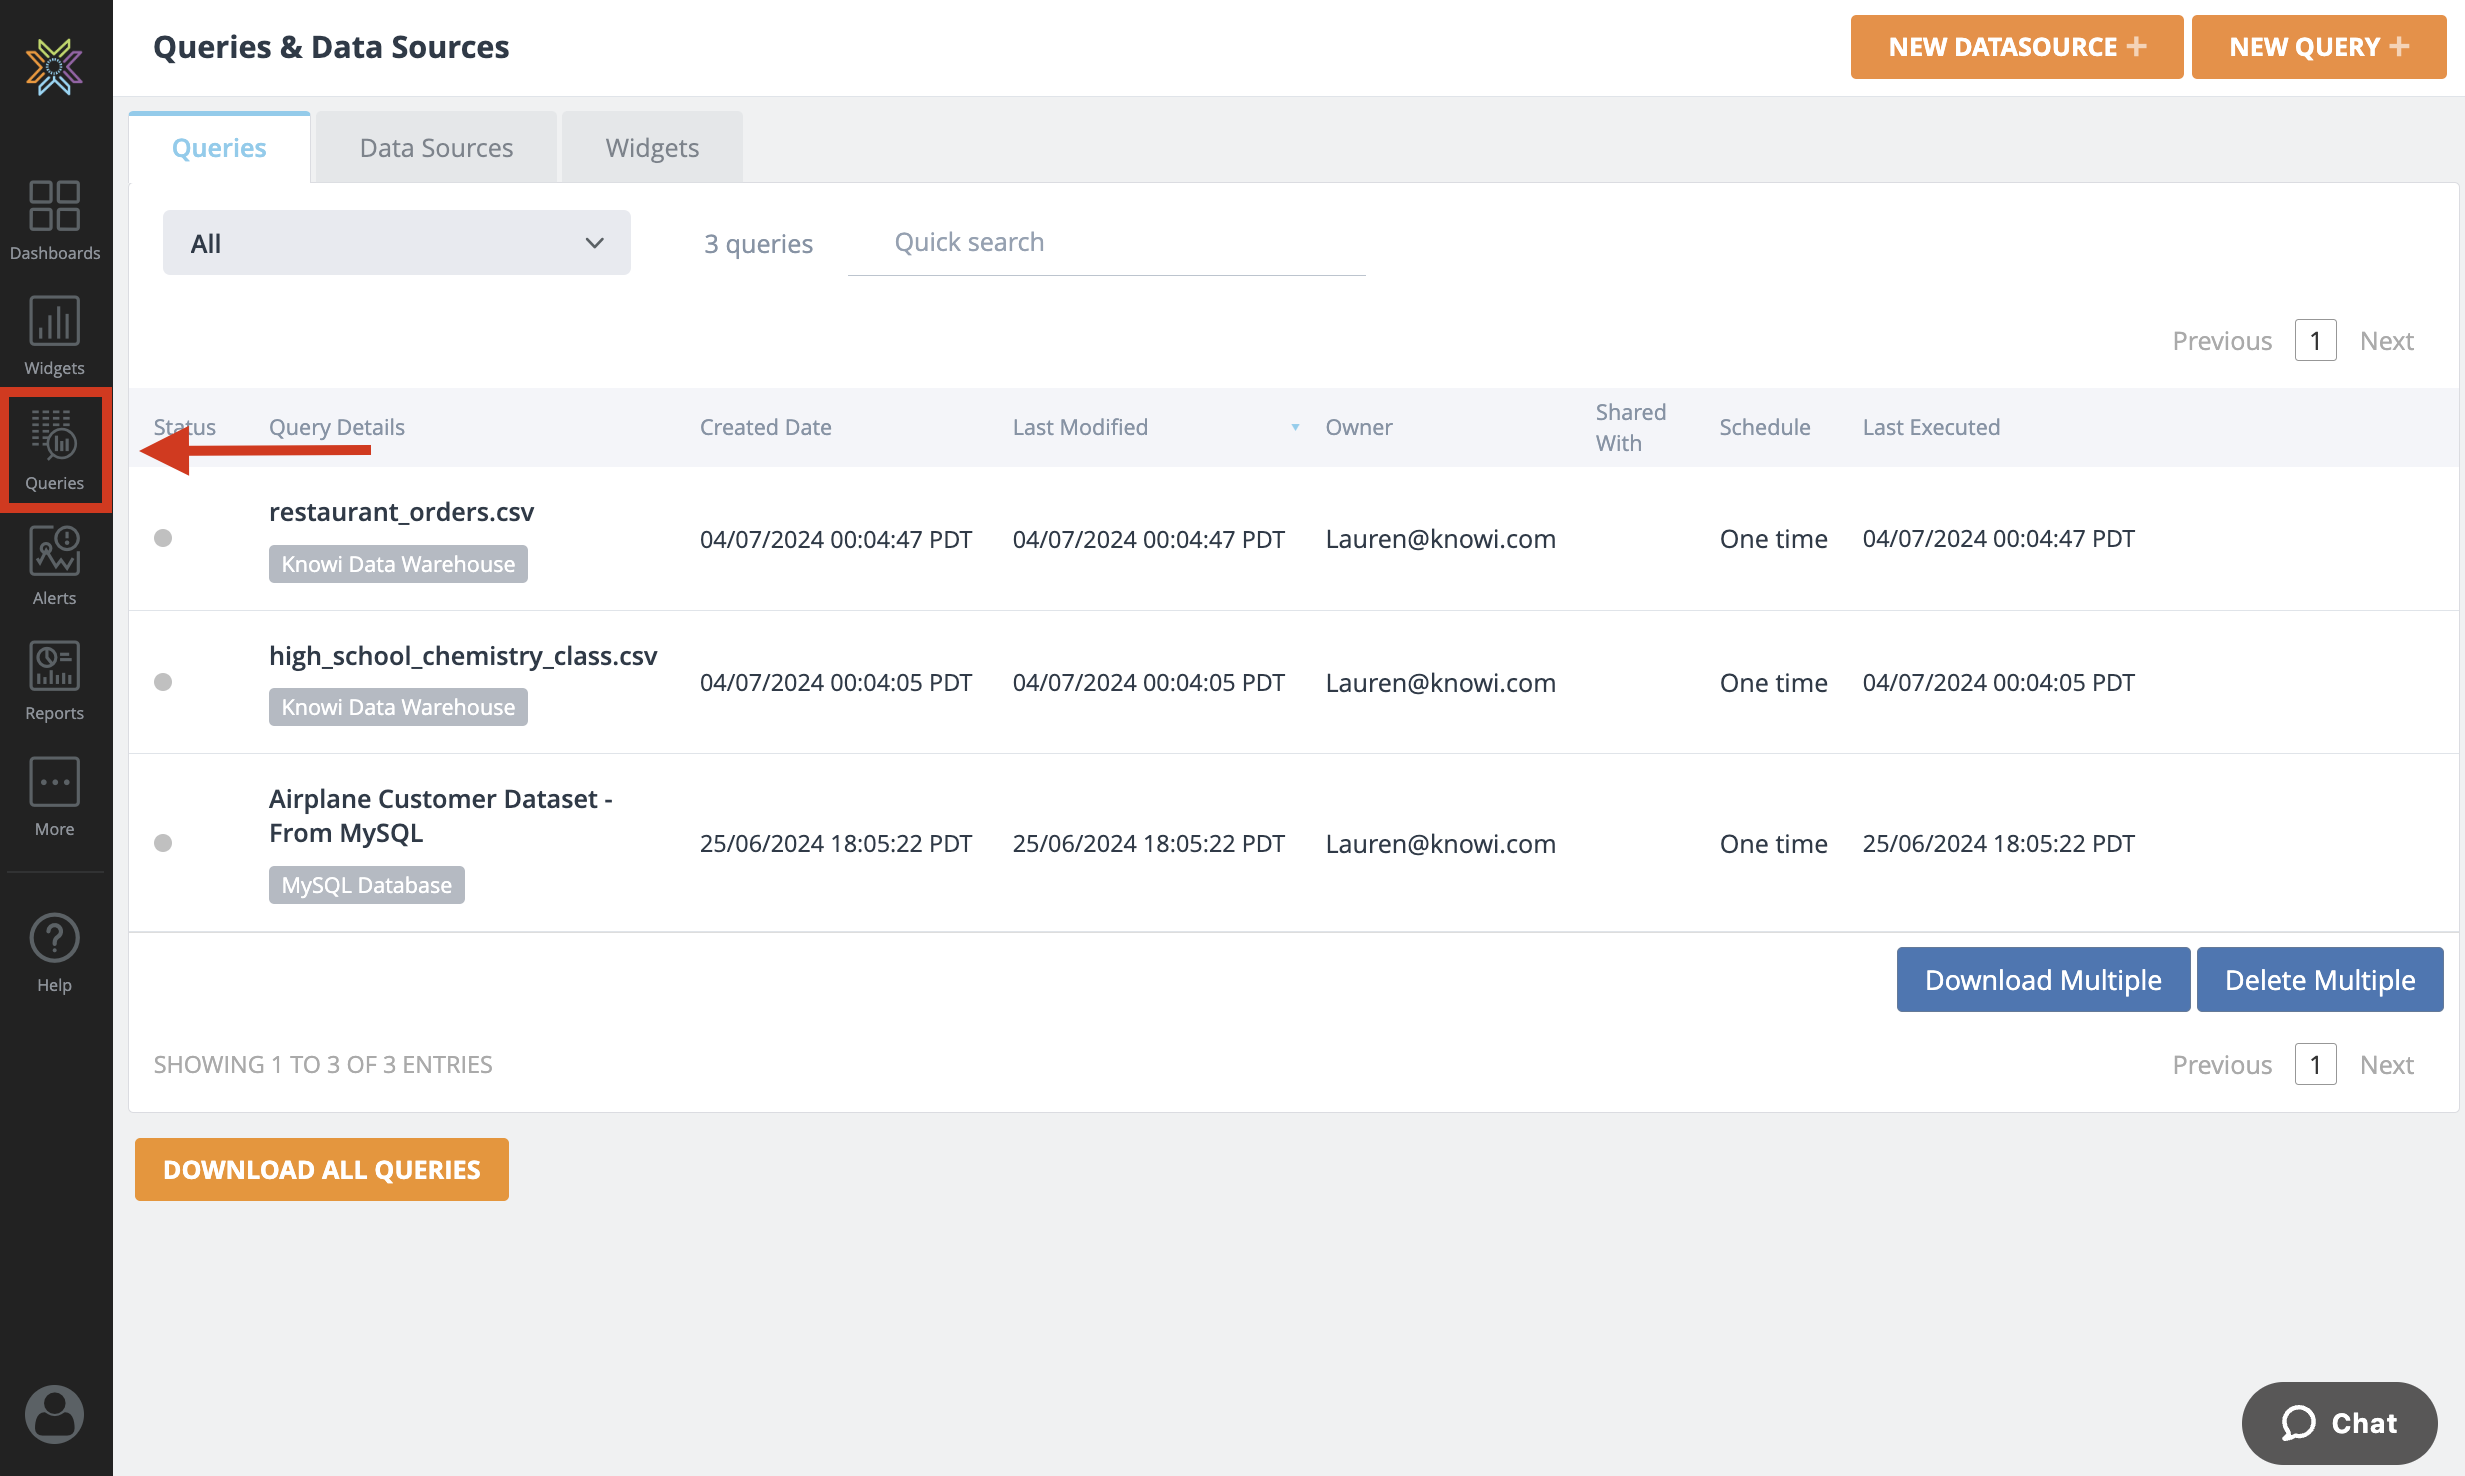Click the NEW QUERY button
This screenshot has height=1476, width=2465.
coord(2318,47)
